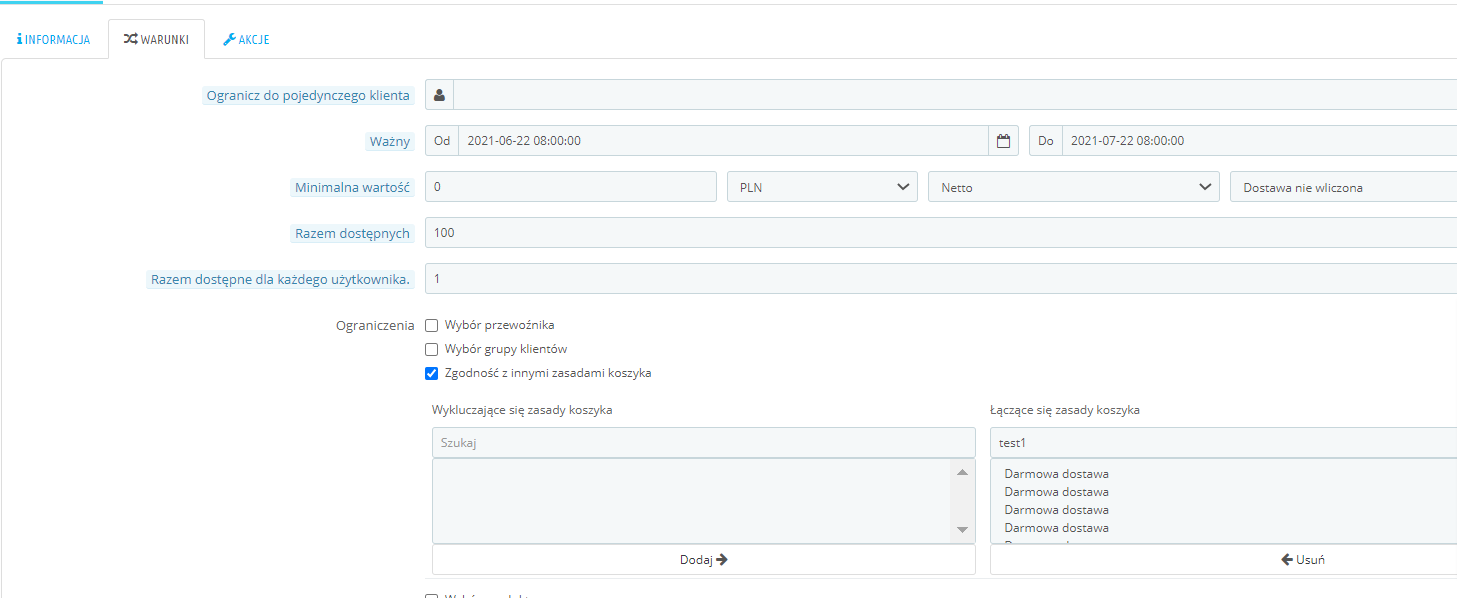1457x598 pixels.
Task: Open the Dostawa nie wliczona dropdown
Action: coord(1343,187)
